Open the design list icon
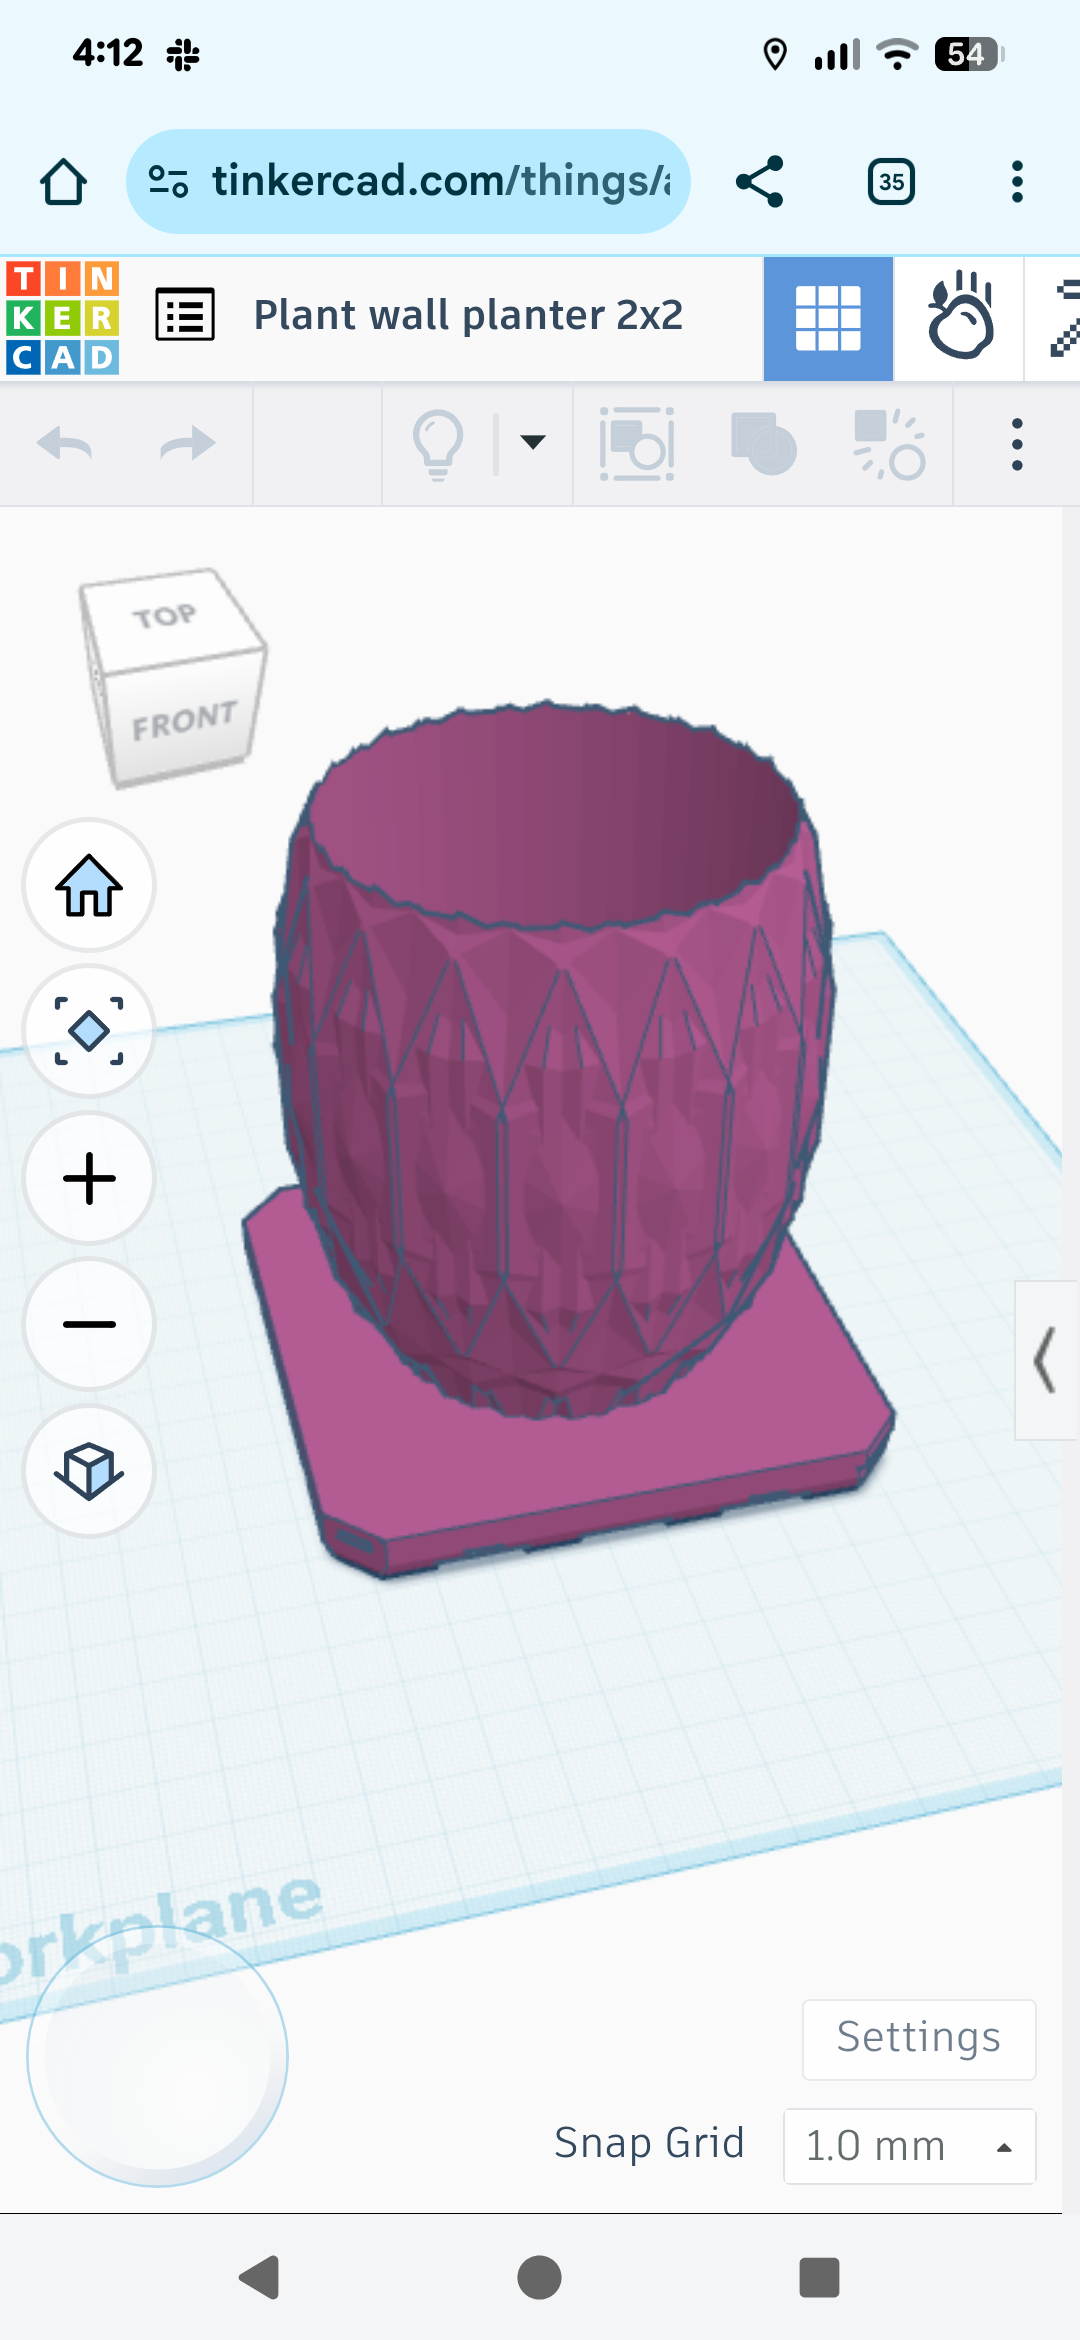 [185, 316]
